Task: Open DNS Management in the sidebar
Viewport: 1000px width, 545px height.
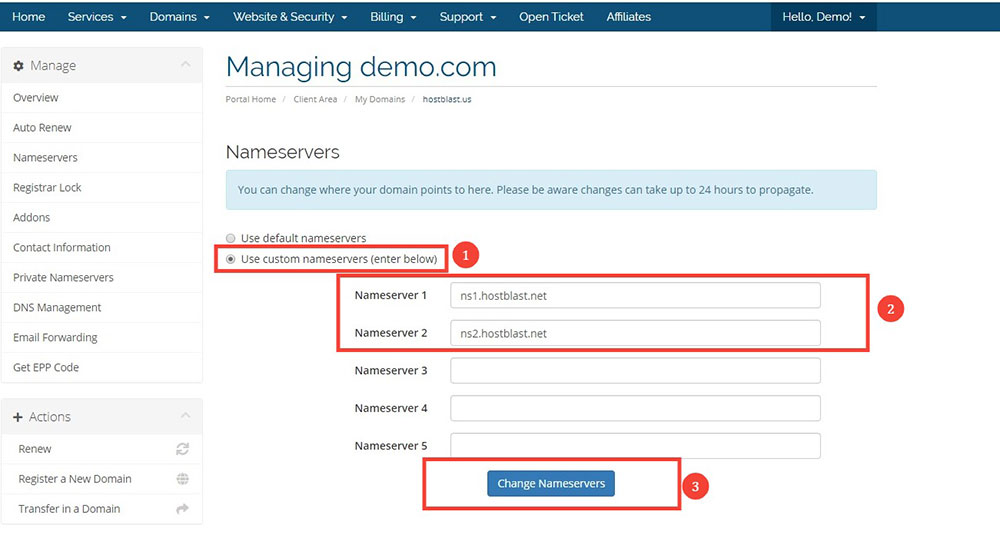Action: pos(57,308)
